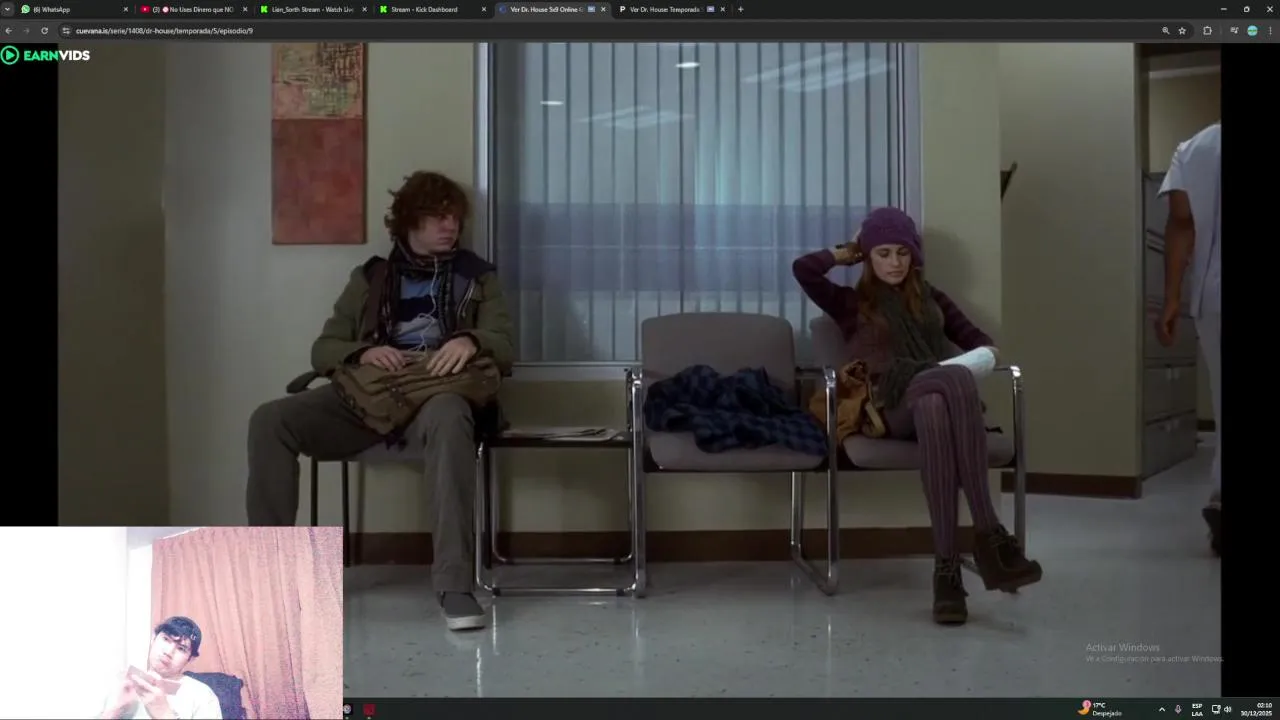Bookmark this page with the star

[x=1182, y=31]
